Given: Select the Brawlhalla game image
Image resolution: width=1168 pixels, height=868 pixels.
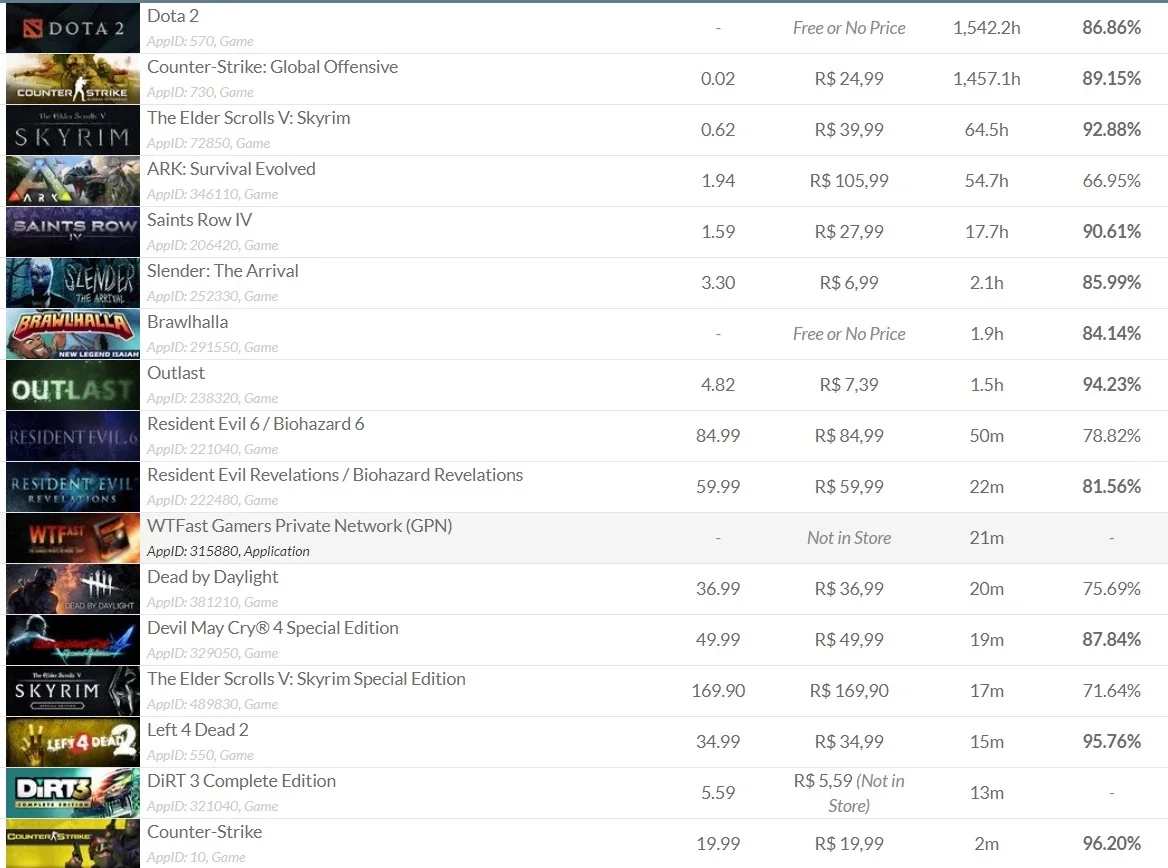Looking at the screenshot, I should [73, 334].
